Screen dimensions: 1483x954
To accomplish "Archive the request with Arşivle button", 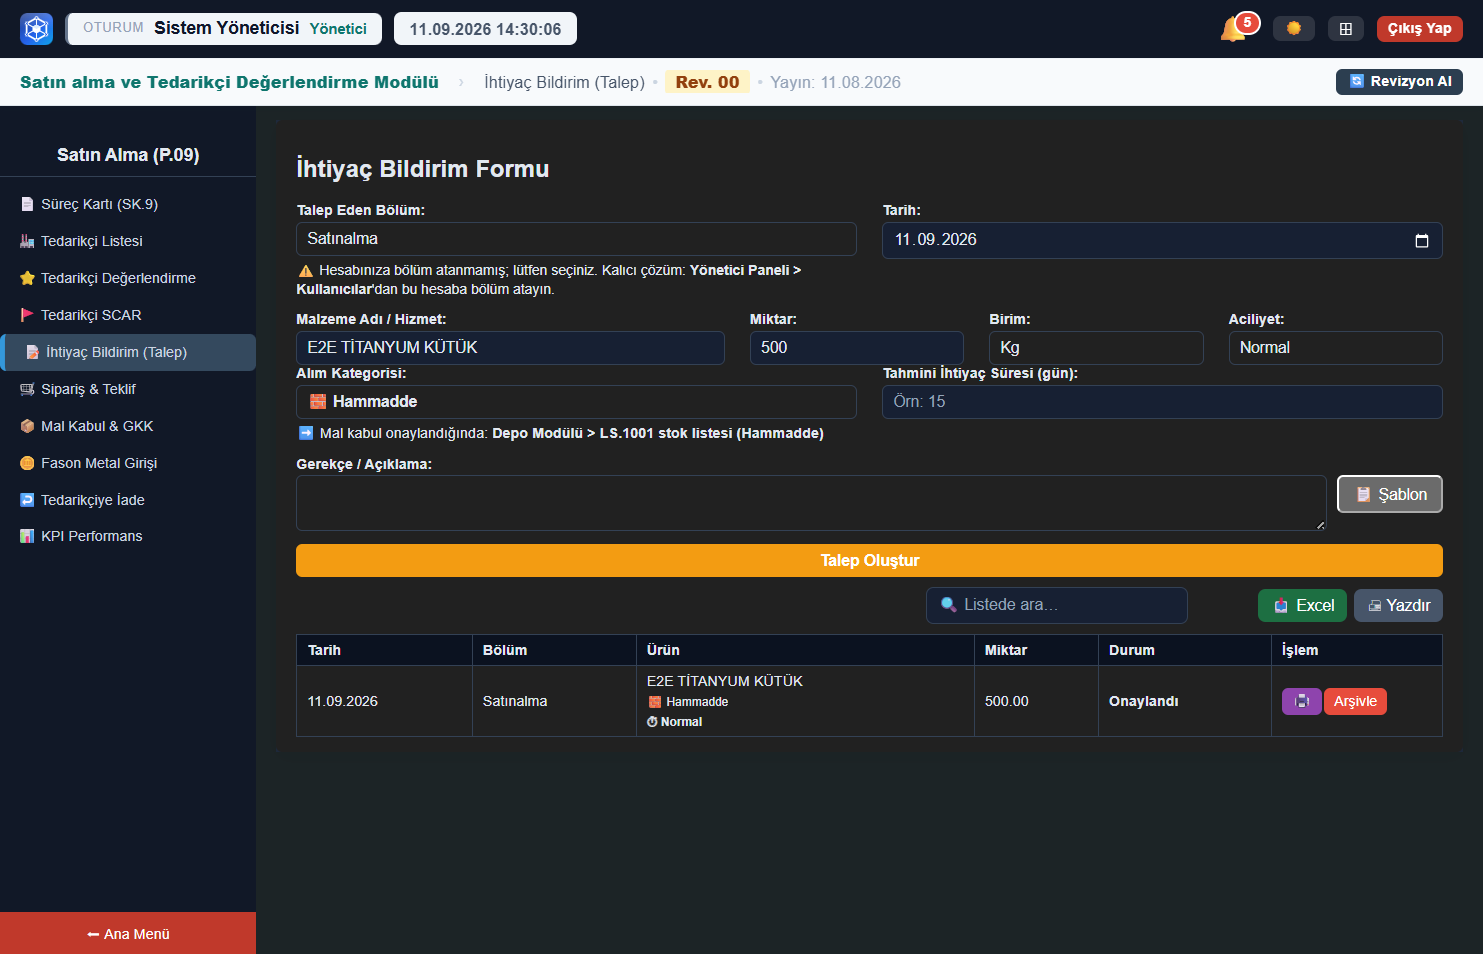I will [x=1355, y=701].
